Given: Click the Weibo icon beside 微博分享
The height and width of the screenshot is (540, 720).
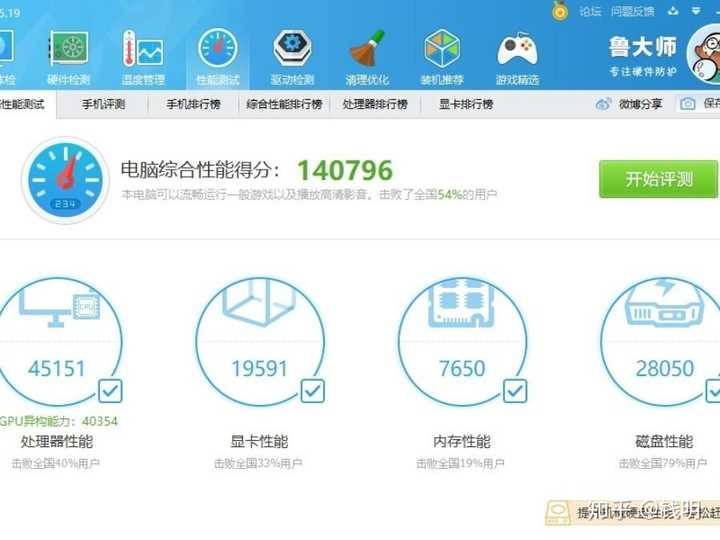Looking at the screenshot, I should pyautogui.click(x=603, y=104).
